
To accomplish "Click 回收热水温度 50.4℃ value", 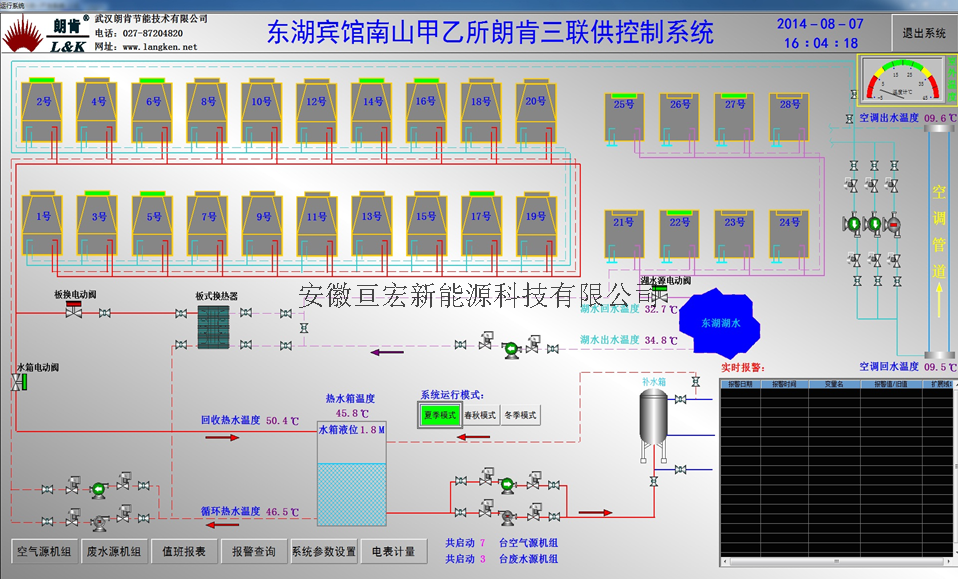I will point(282,421).
